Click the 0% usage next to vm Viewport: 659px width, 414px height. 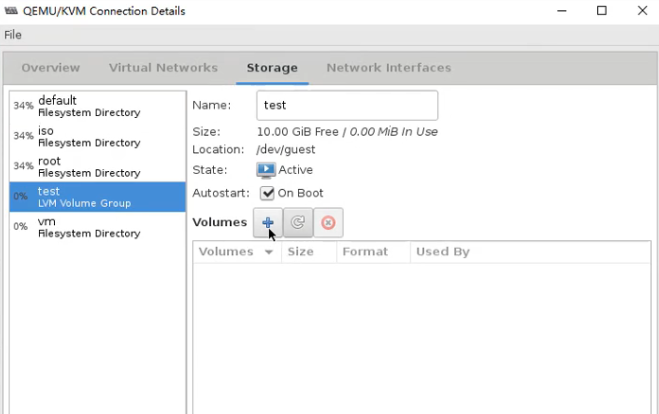point(21,227)
